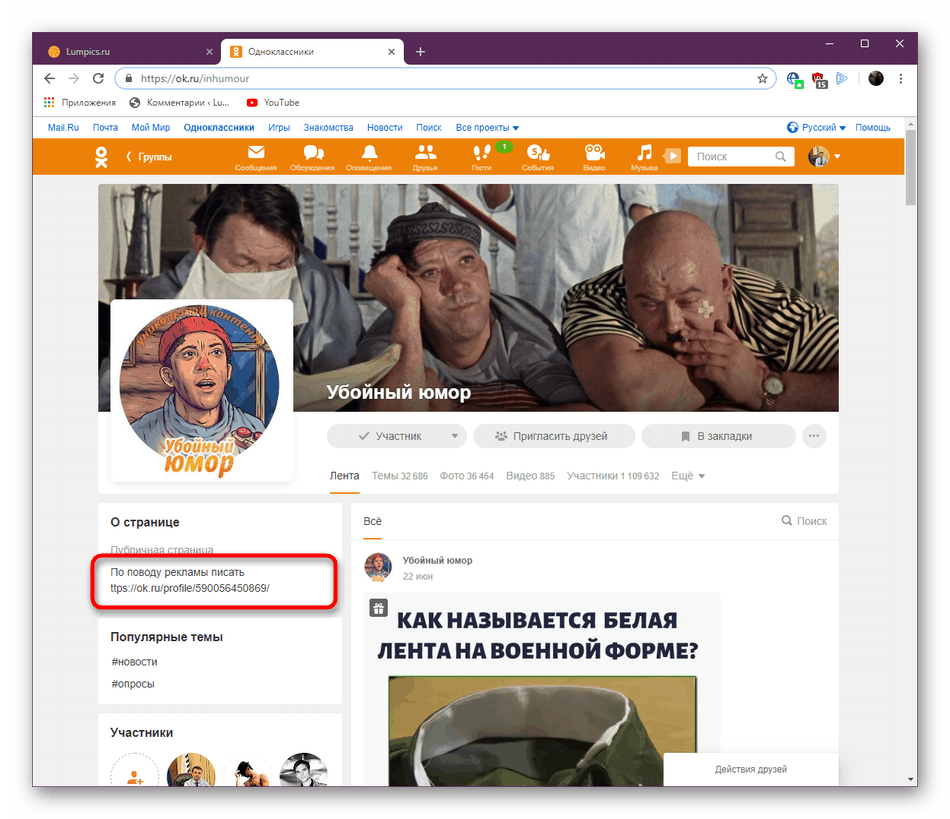Open Music (Музыка) note icon
Viewport: 950px width, 819px height.
pyautogui.click(x=644, y=157)
